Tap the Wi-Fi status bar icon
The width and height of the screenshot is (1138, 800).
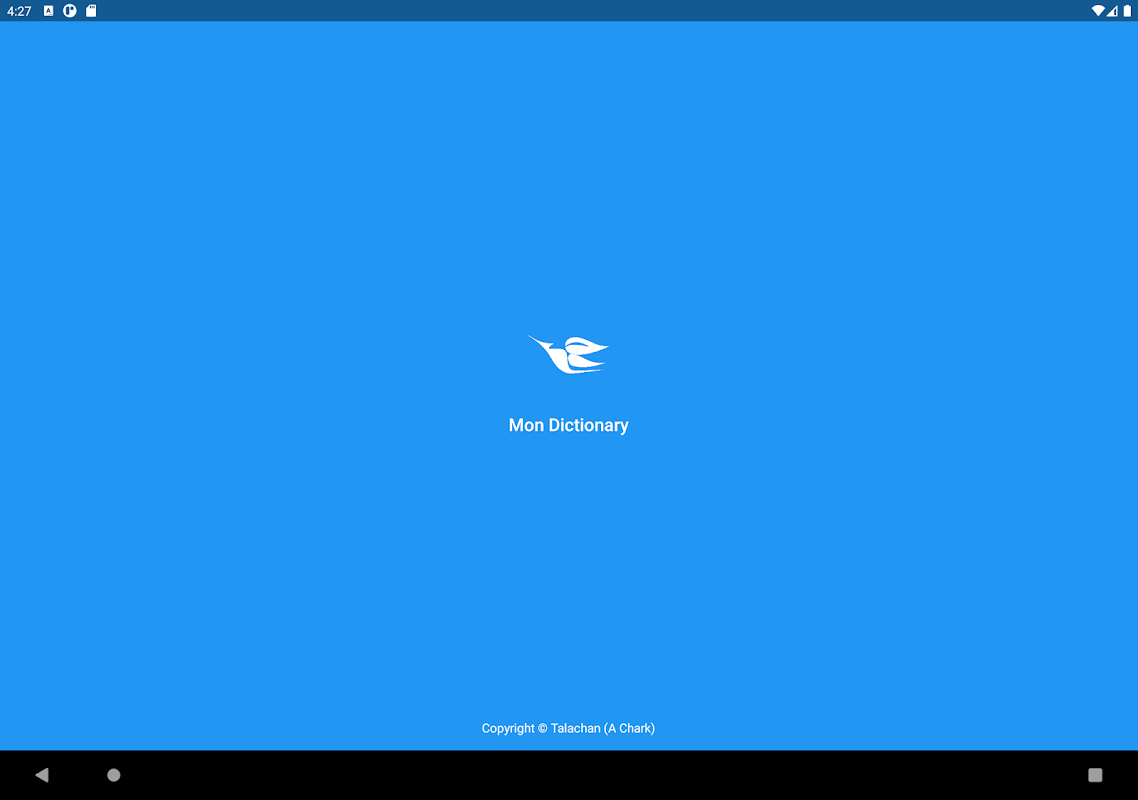(x=1098, y=11)
